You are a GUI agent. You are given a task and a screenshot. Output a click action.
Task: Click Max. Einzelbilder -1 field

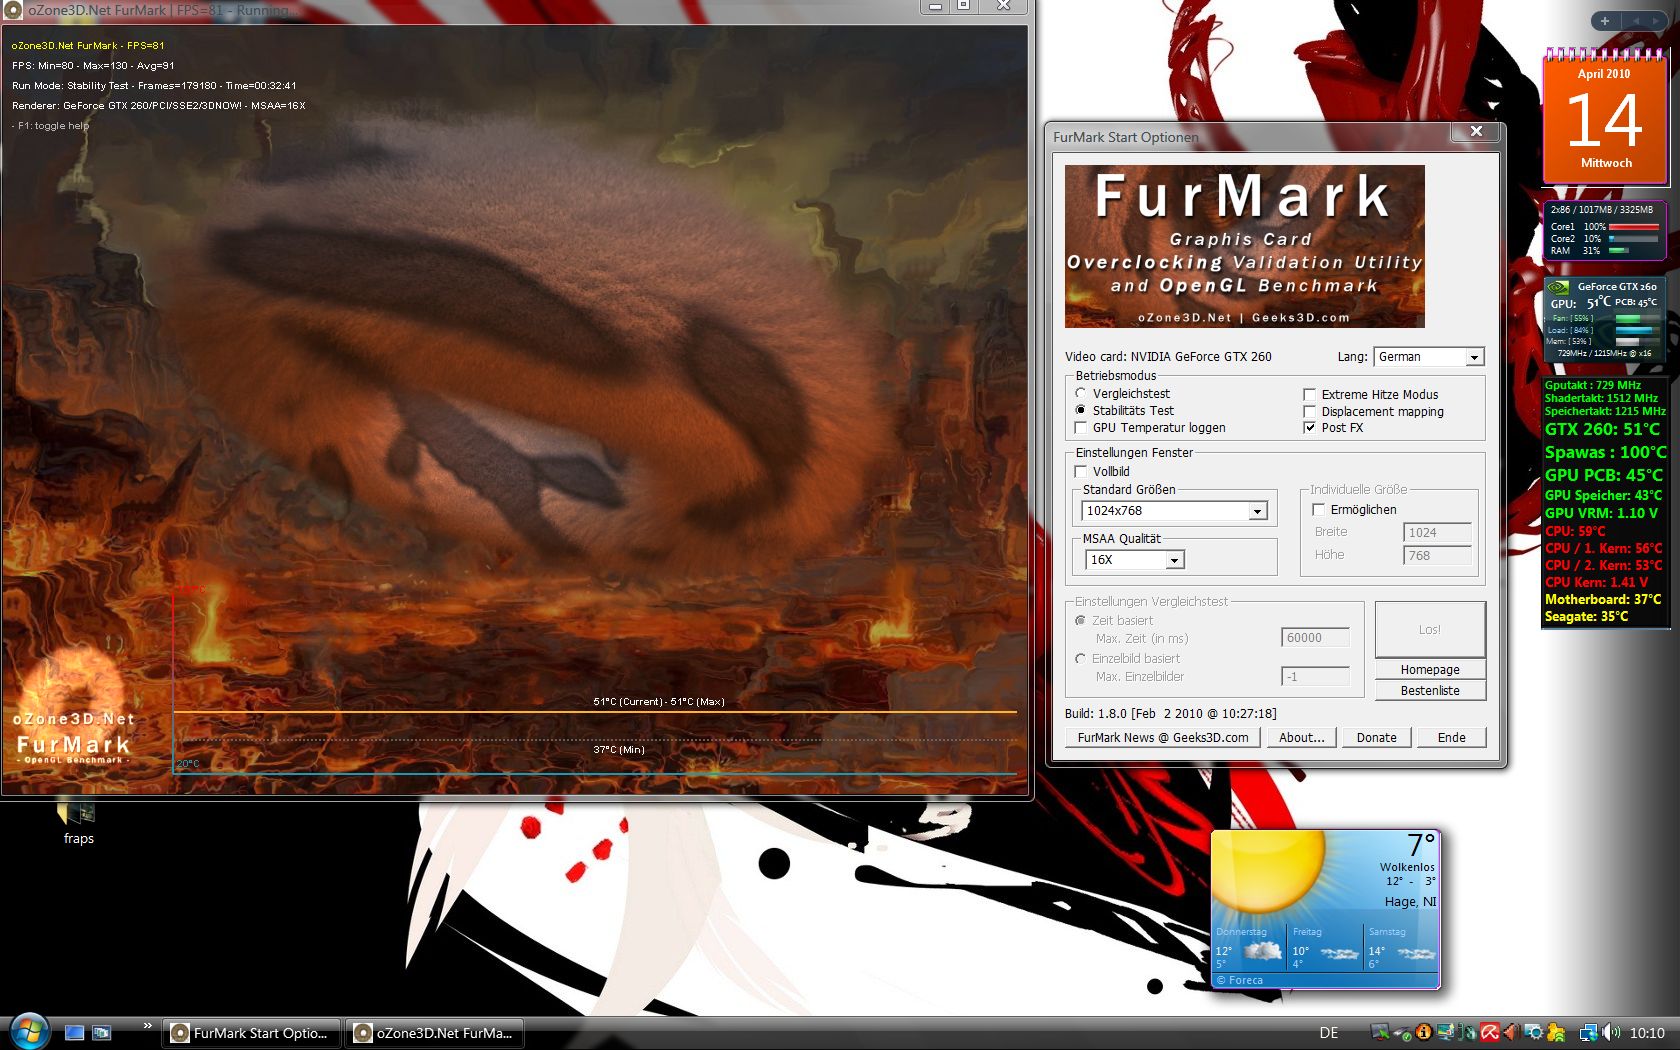pyautogui.click(x=1315, y=677)
